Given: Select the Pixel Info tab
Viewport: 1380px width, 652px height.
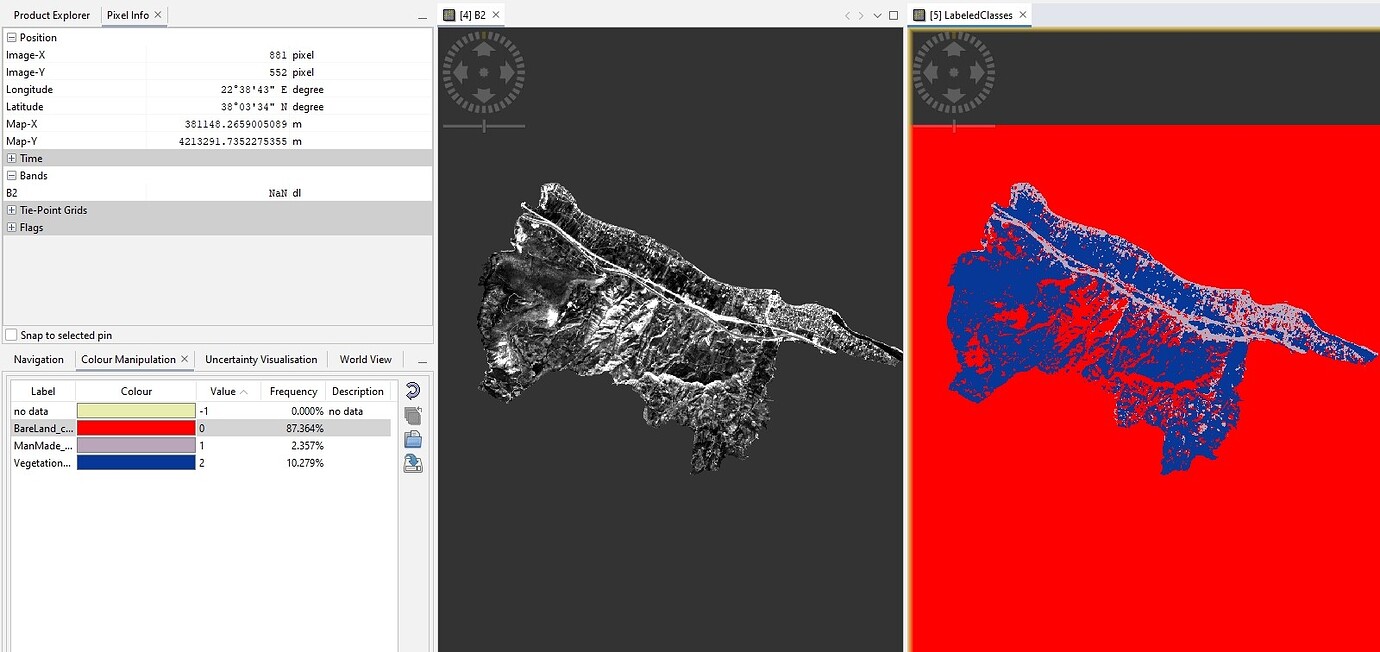Looking at the screenshot, I should click(128, 15).
